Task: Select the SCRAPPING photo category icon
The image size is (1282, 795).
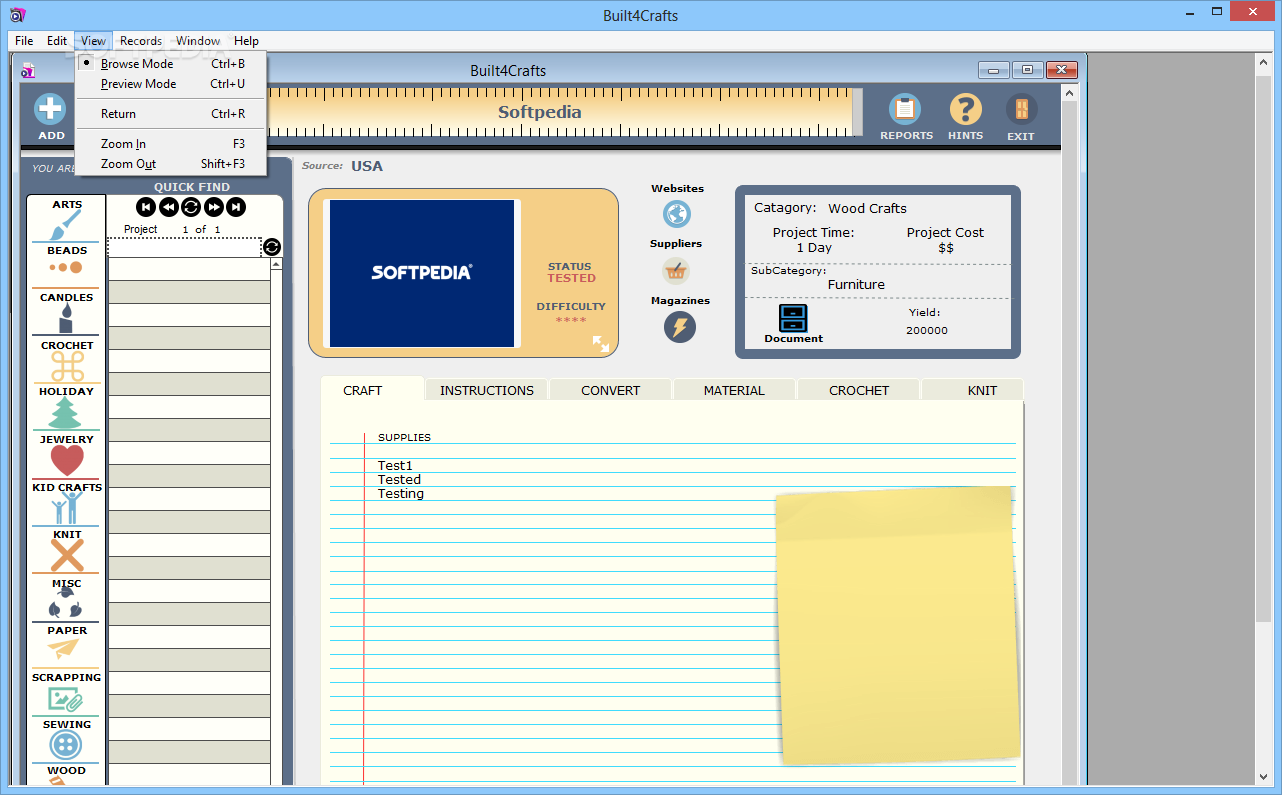Action: (x=65, y=698)
